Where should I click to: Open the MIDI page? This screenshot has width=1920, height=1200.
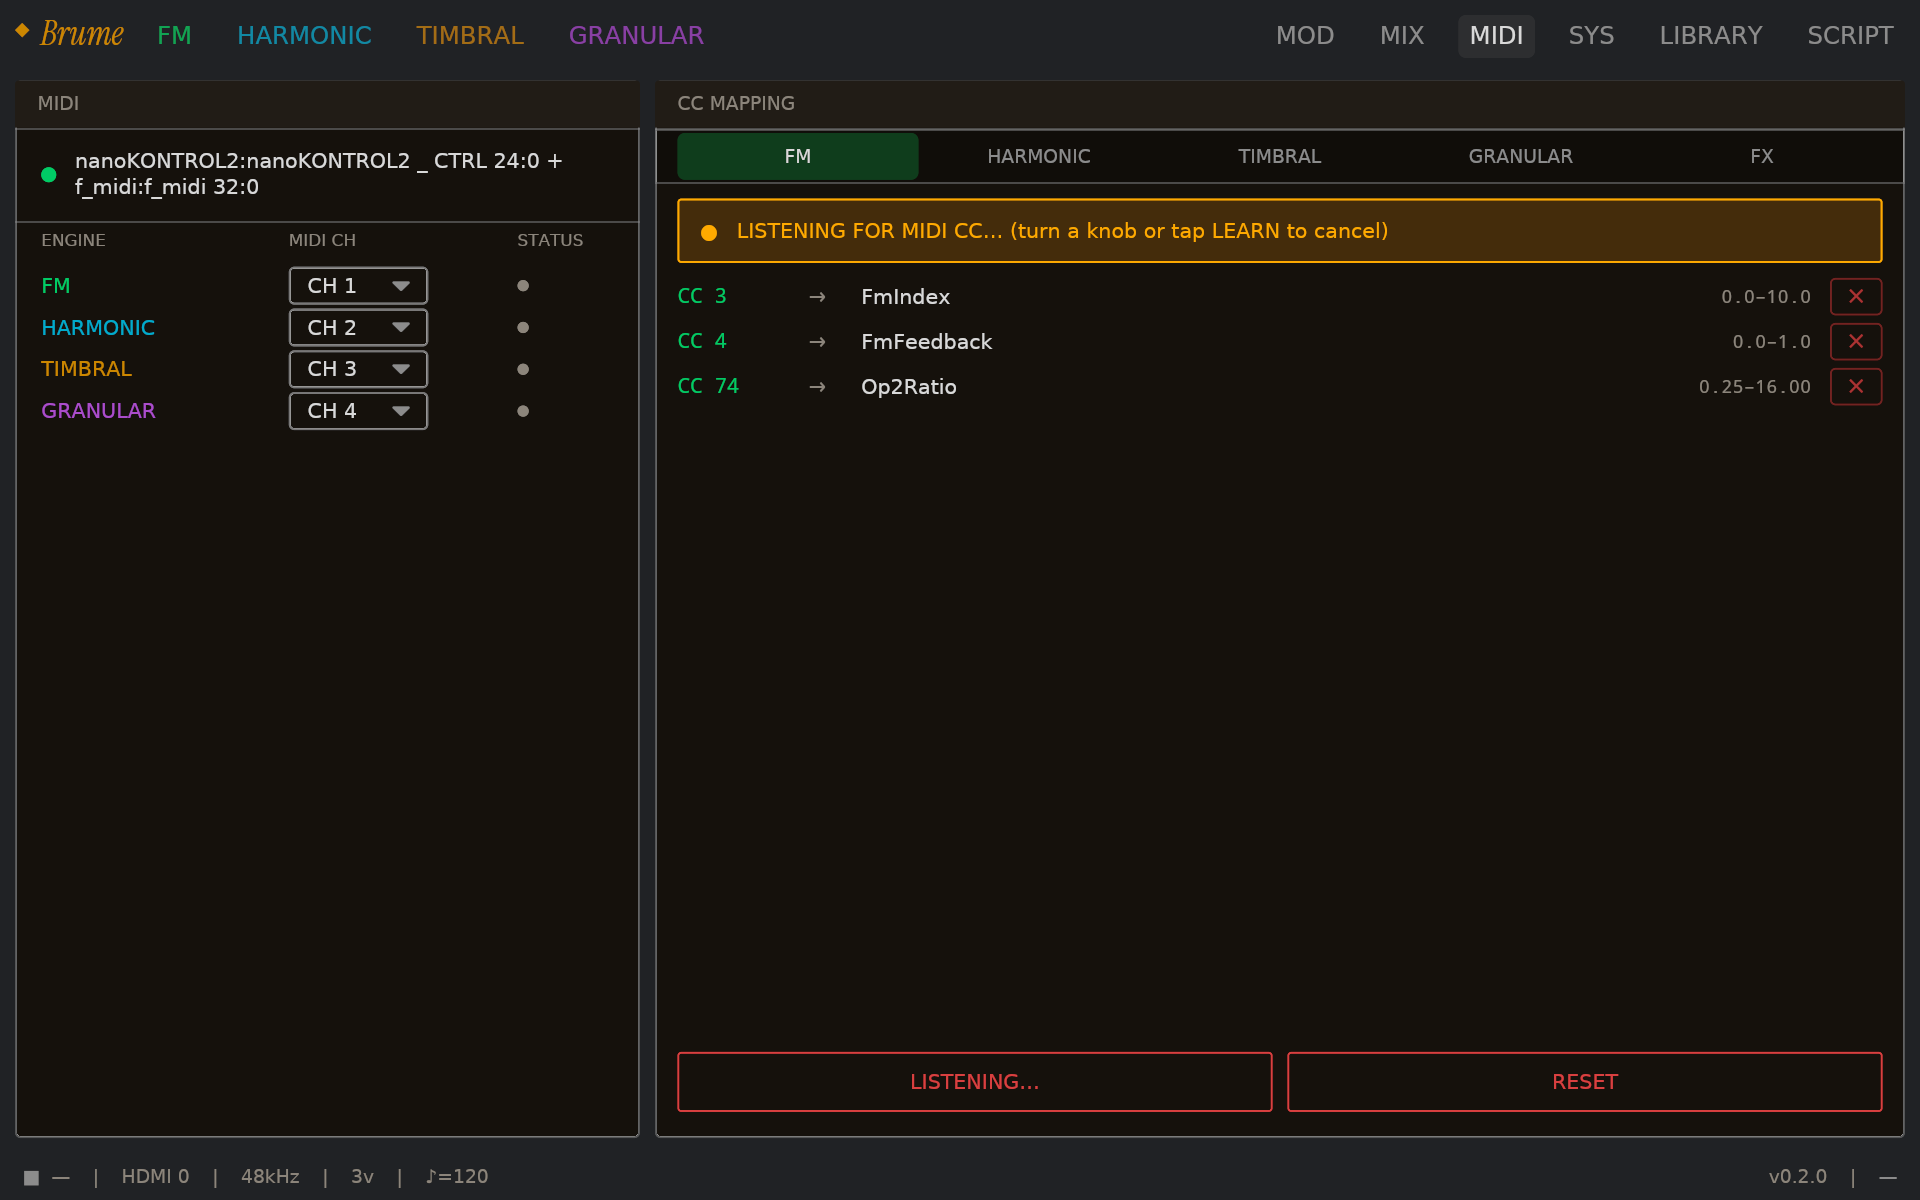pyautogui.click(x=1496, y=36)
